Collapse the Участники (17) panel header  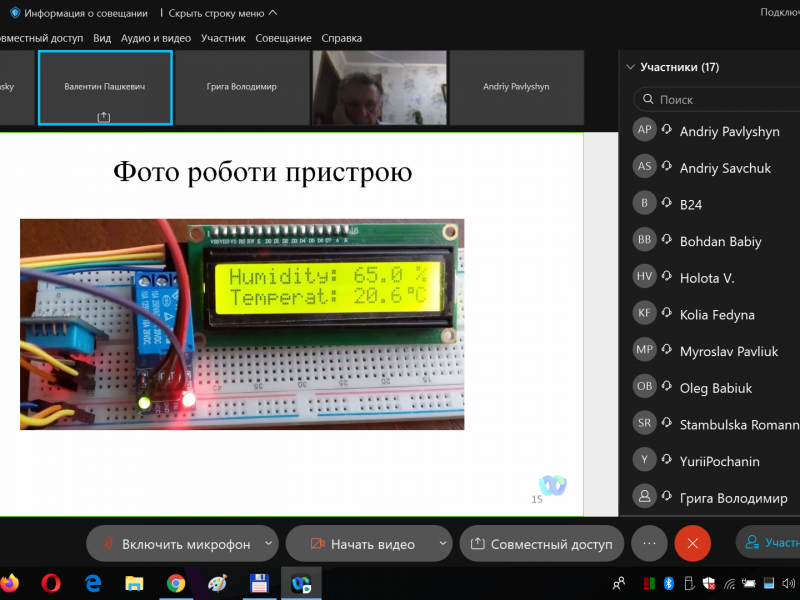[x=630, y=68]
